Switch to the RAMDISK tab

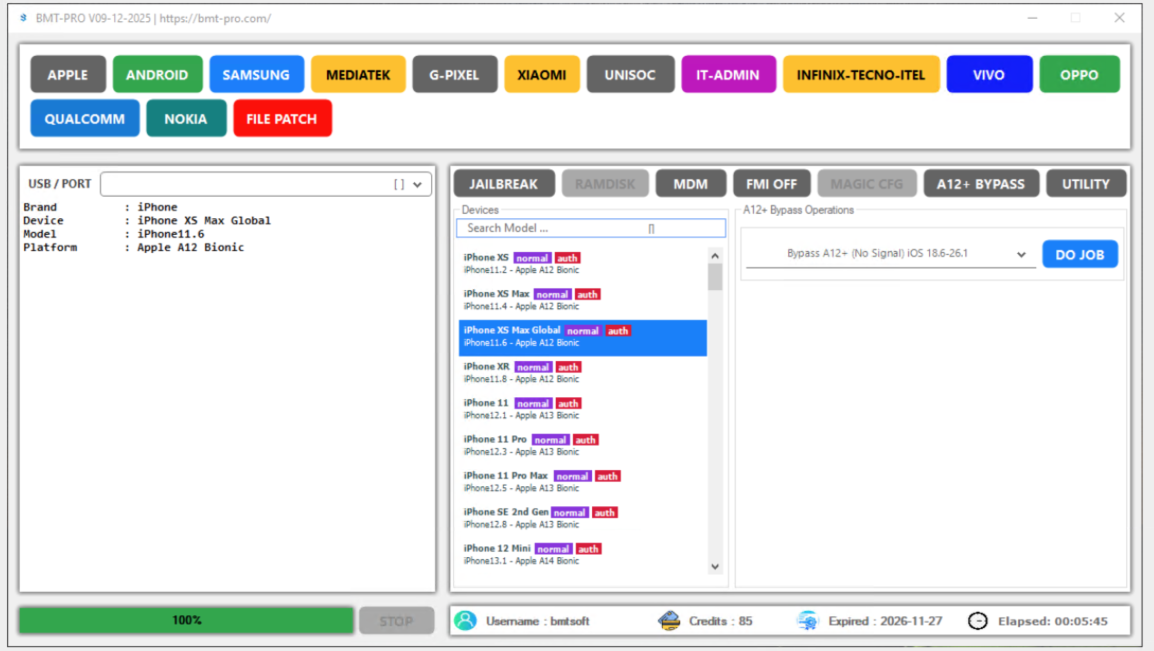pyautogui.click(x=605, y=184)
